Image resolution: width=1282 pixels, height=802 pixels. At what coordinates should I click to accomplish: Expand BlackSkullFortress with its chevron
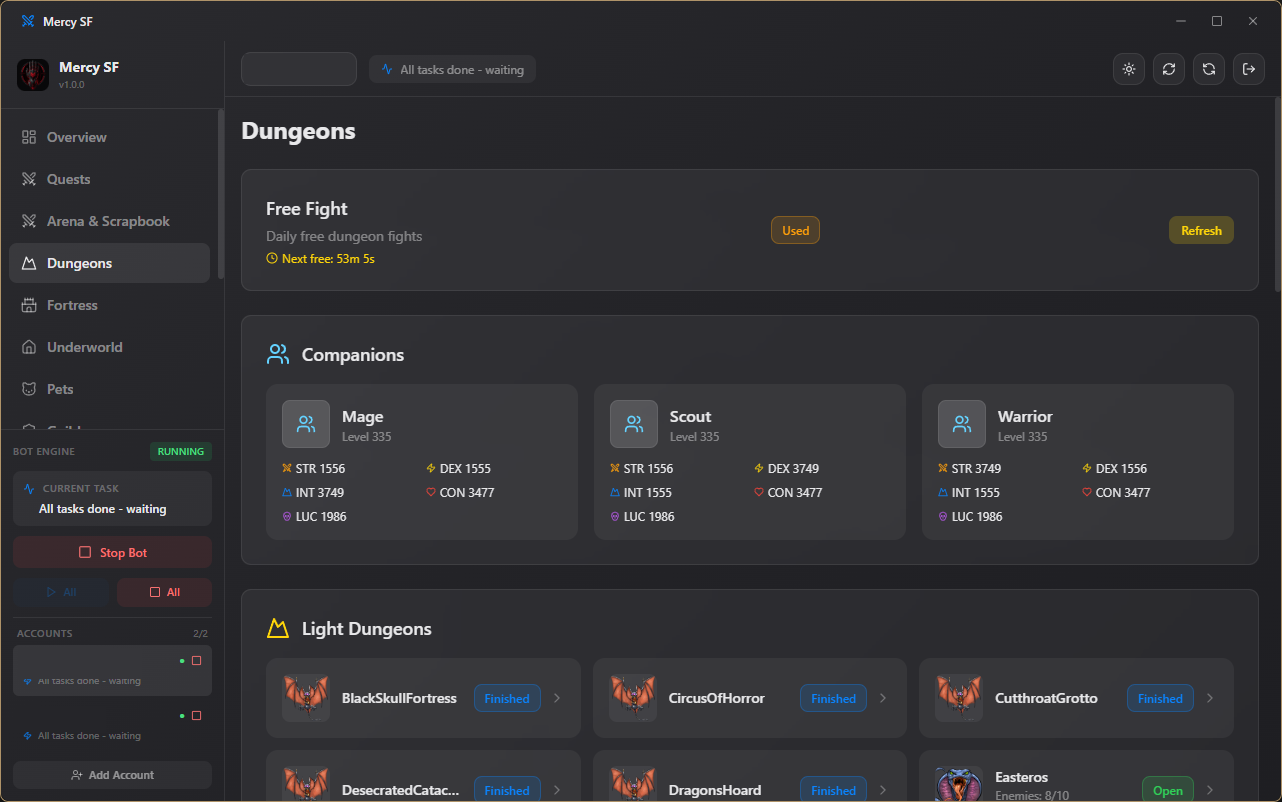pos(557,698)
